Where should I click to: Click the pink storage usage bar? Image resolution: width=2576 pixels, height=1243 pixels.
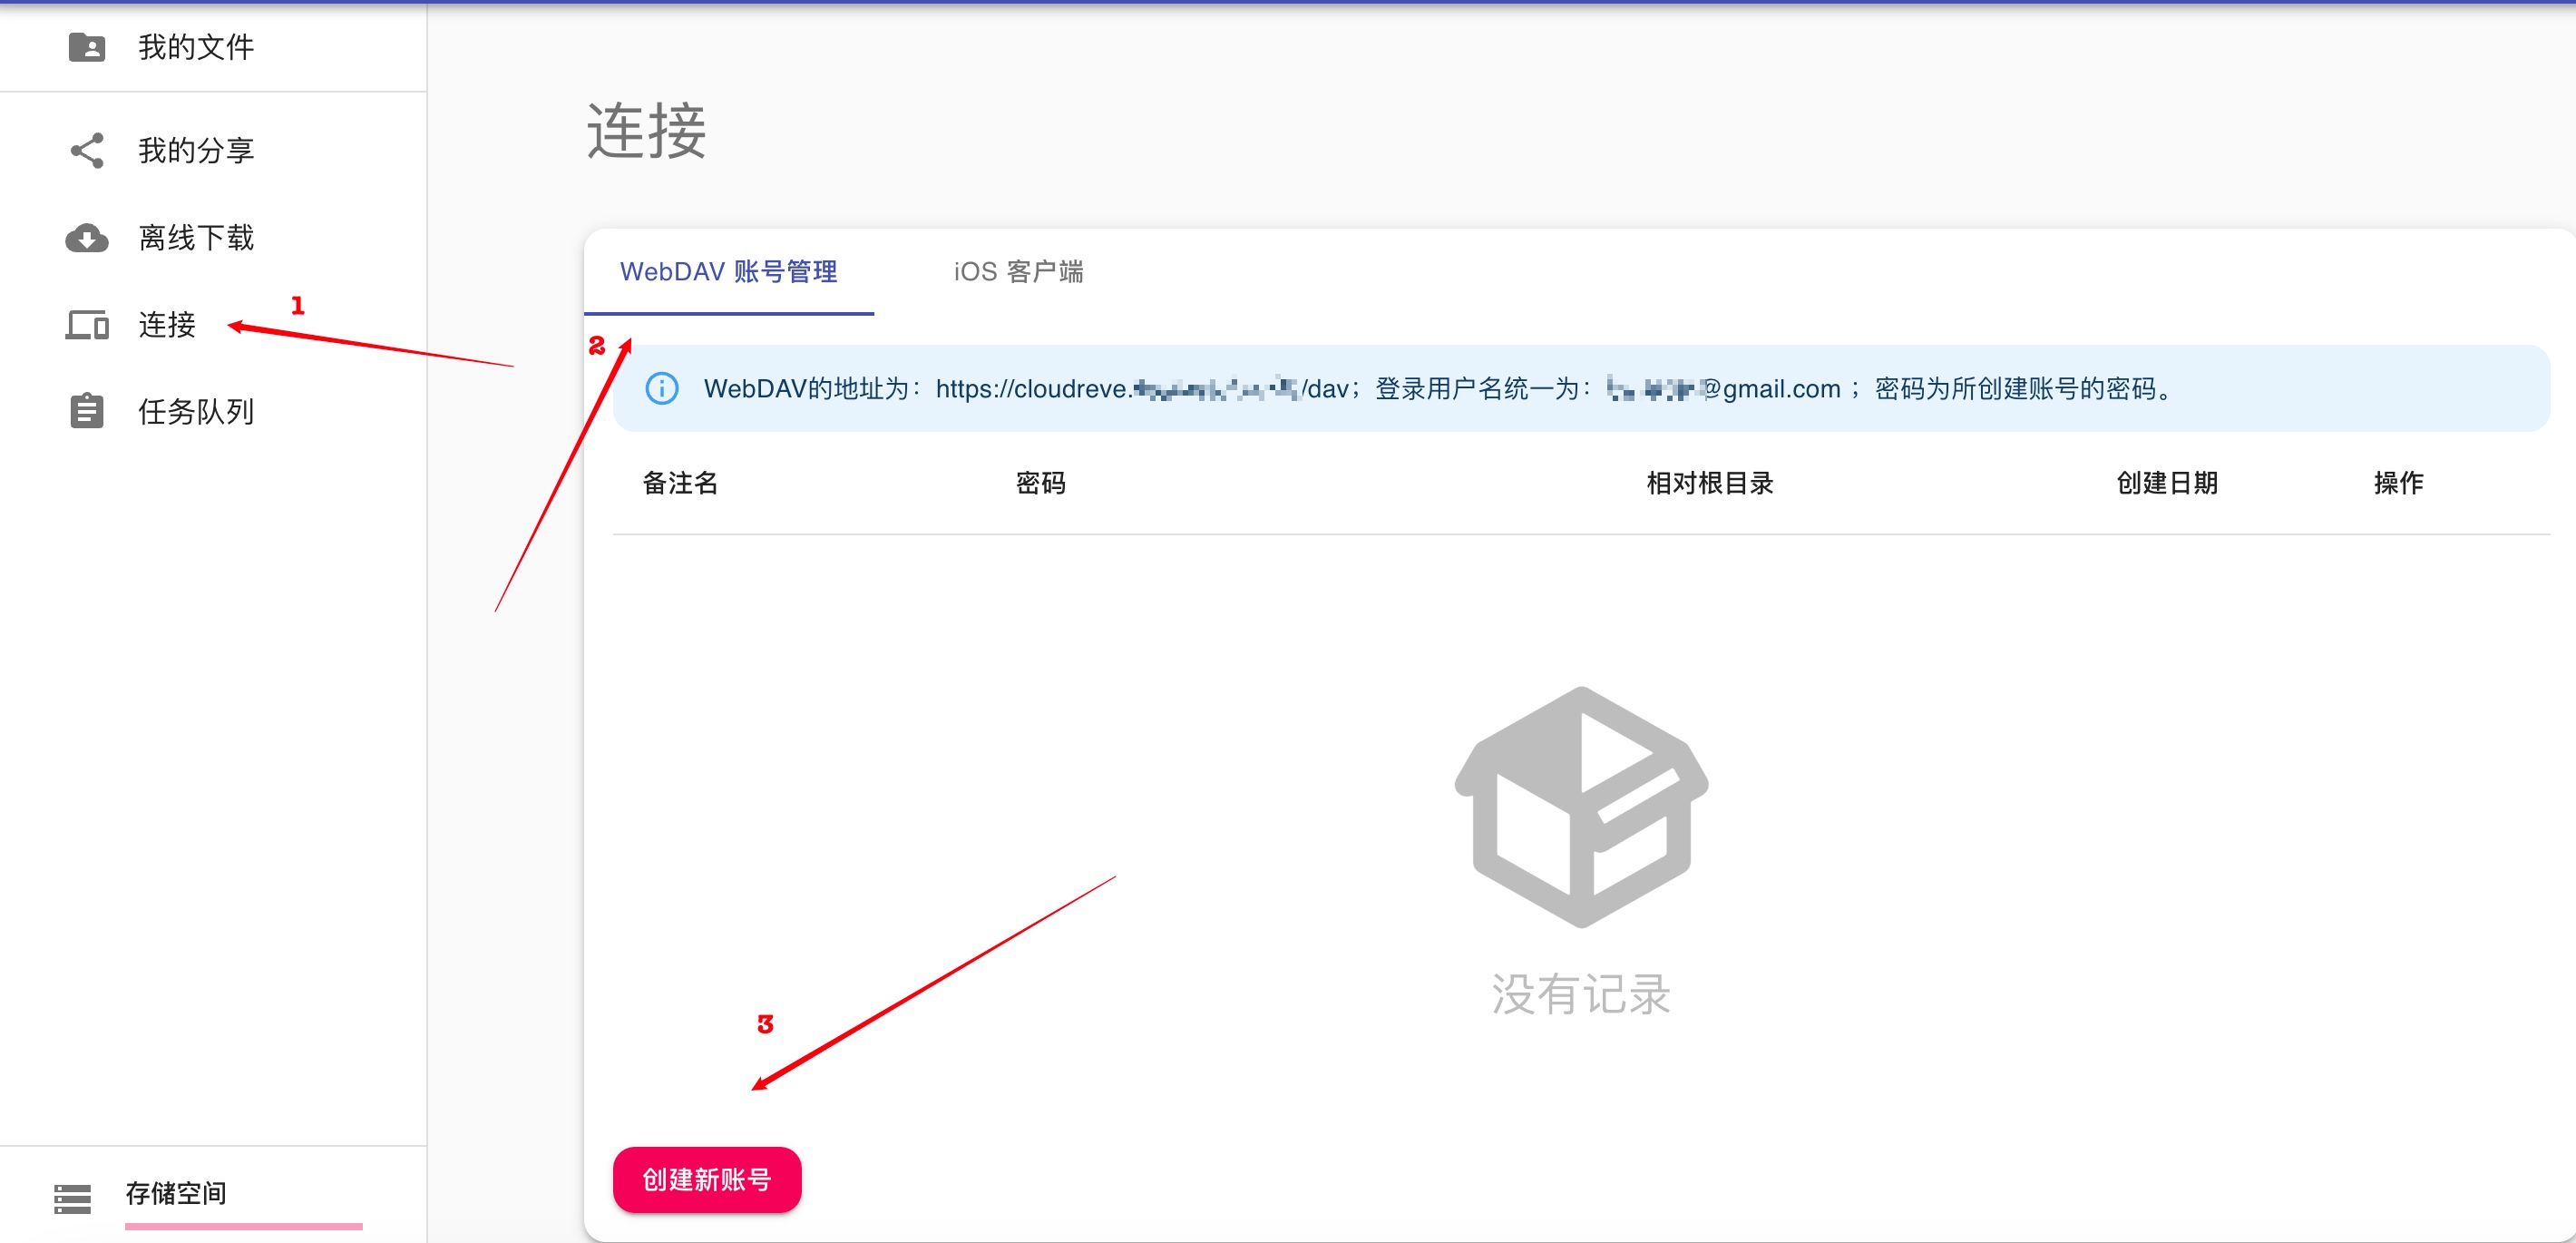pyautogui.click(x=244, y=1225)
